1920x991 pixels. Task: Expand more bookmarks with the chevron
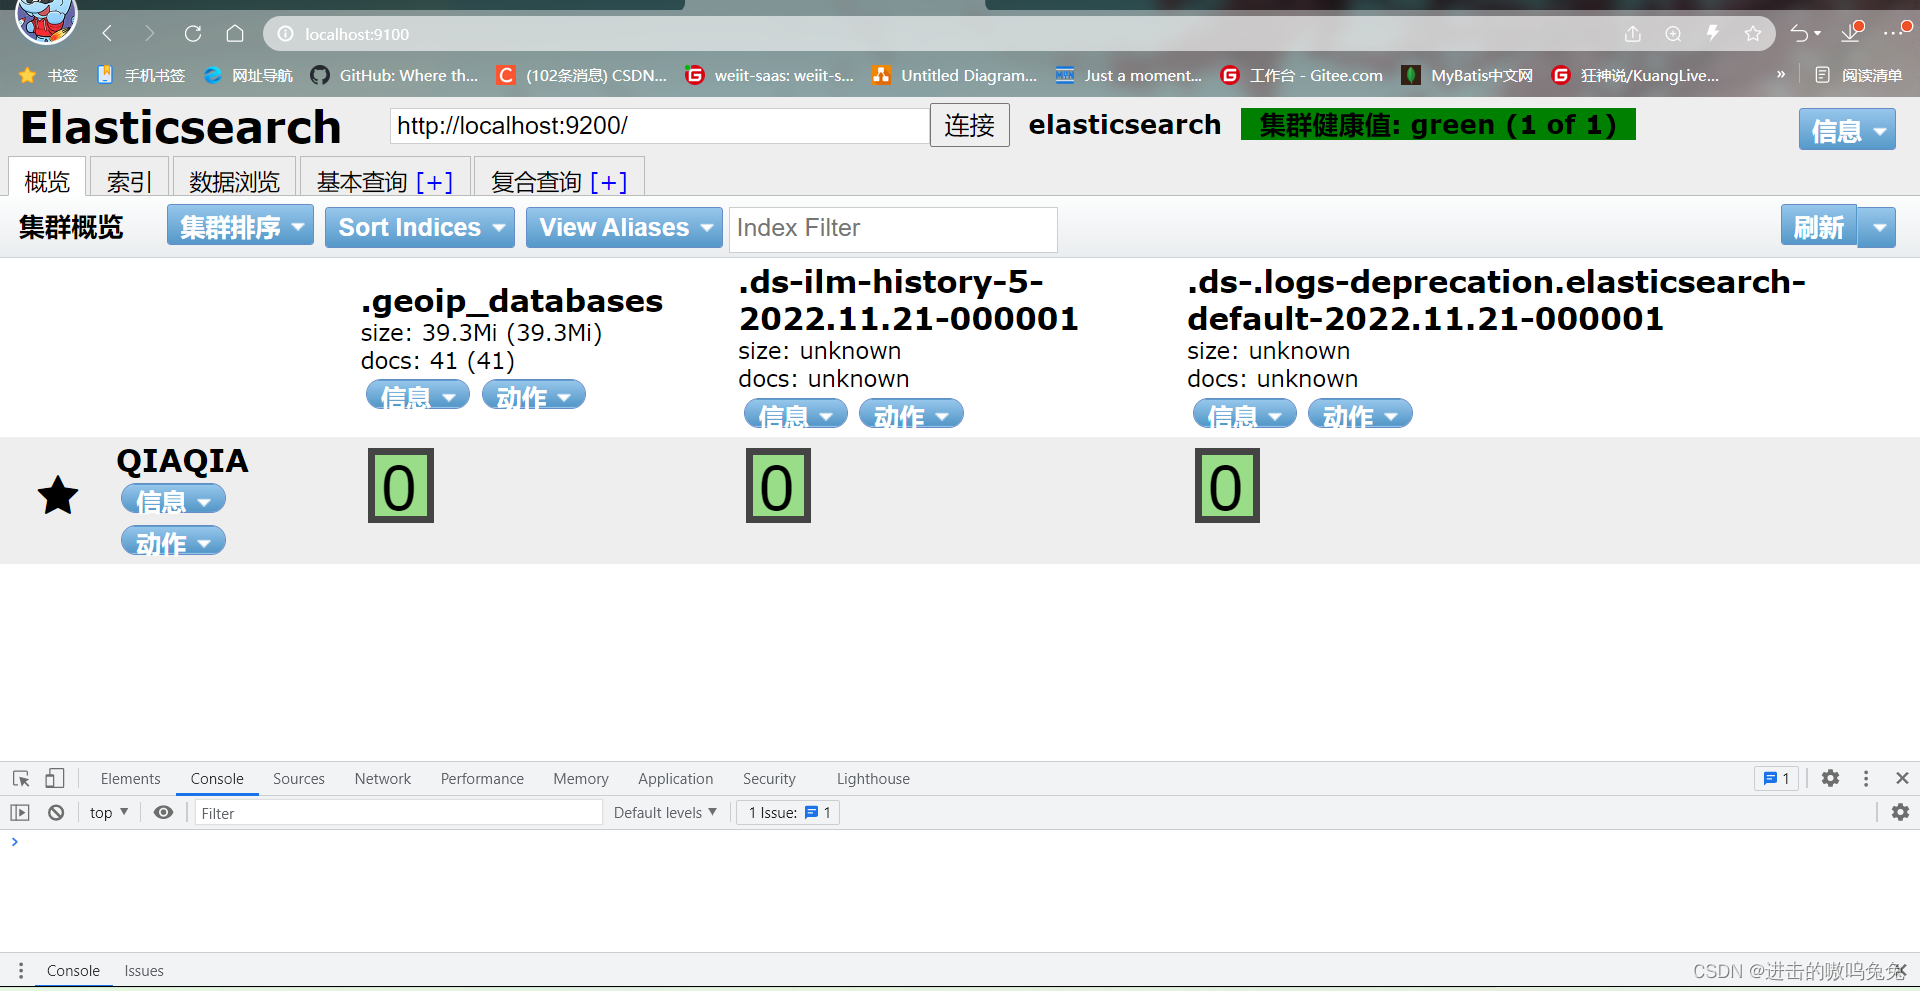pos(1781,75)
